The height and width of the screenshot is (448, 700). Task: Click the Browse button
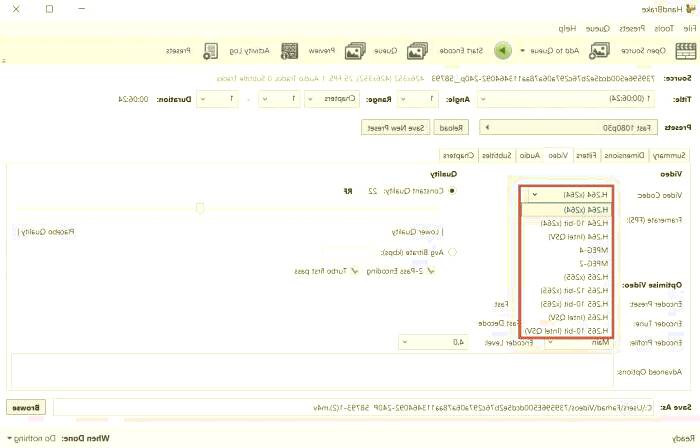point(26,407)
